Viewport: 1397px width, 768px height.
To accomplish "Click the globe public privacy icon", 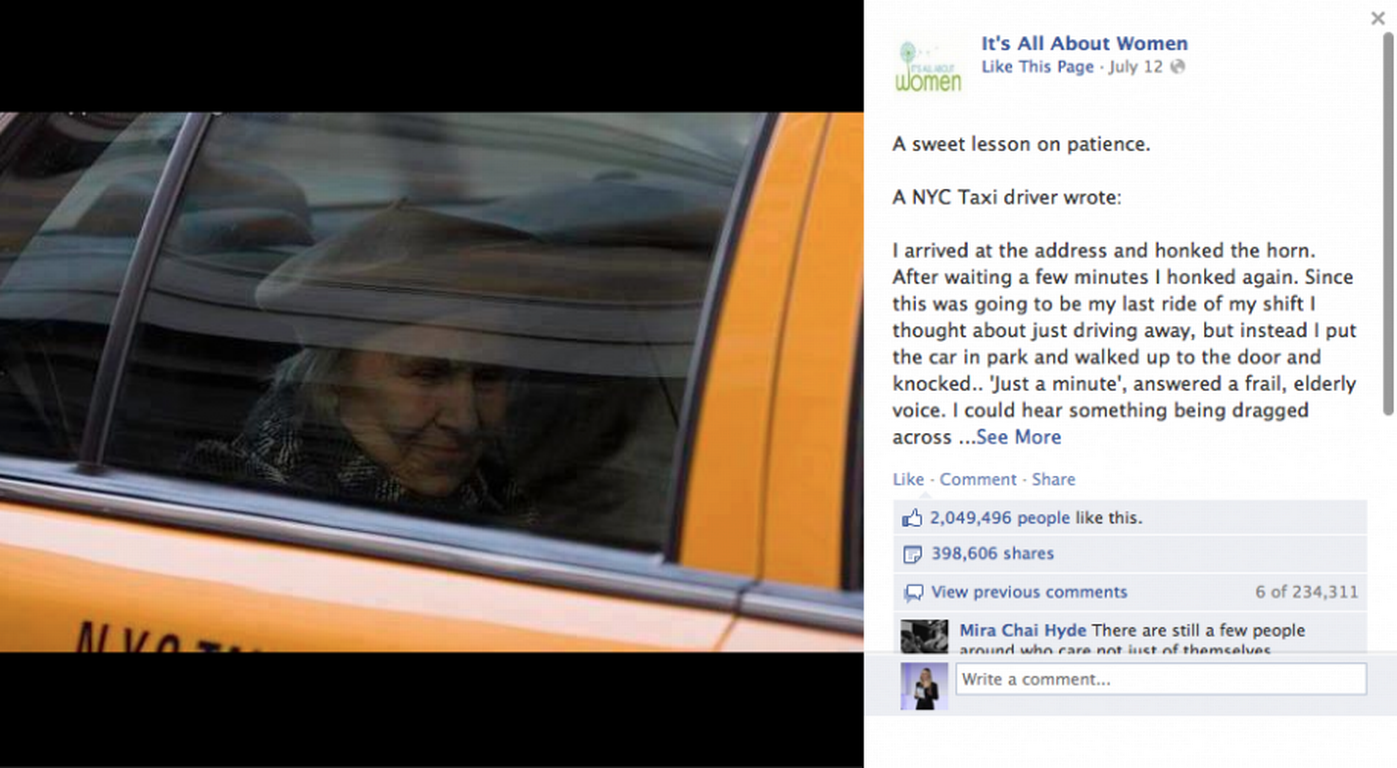I will (1178, 67).
